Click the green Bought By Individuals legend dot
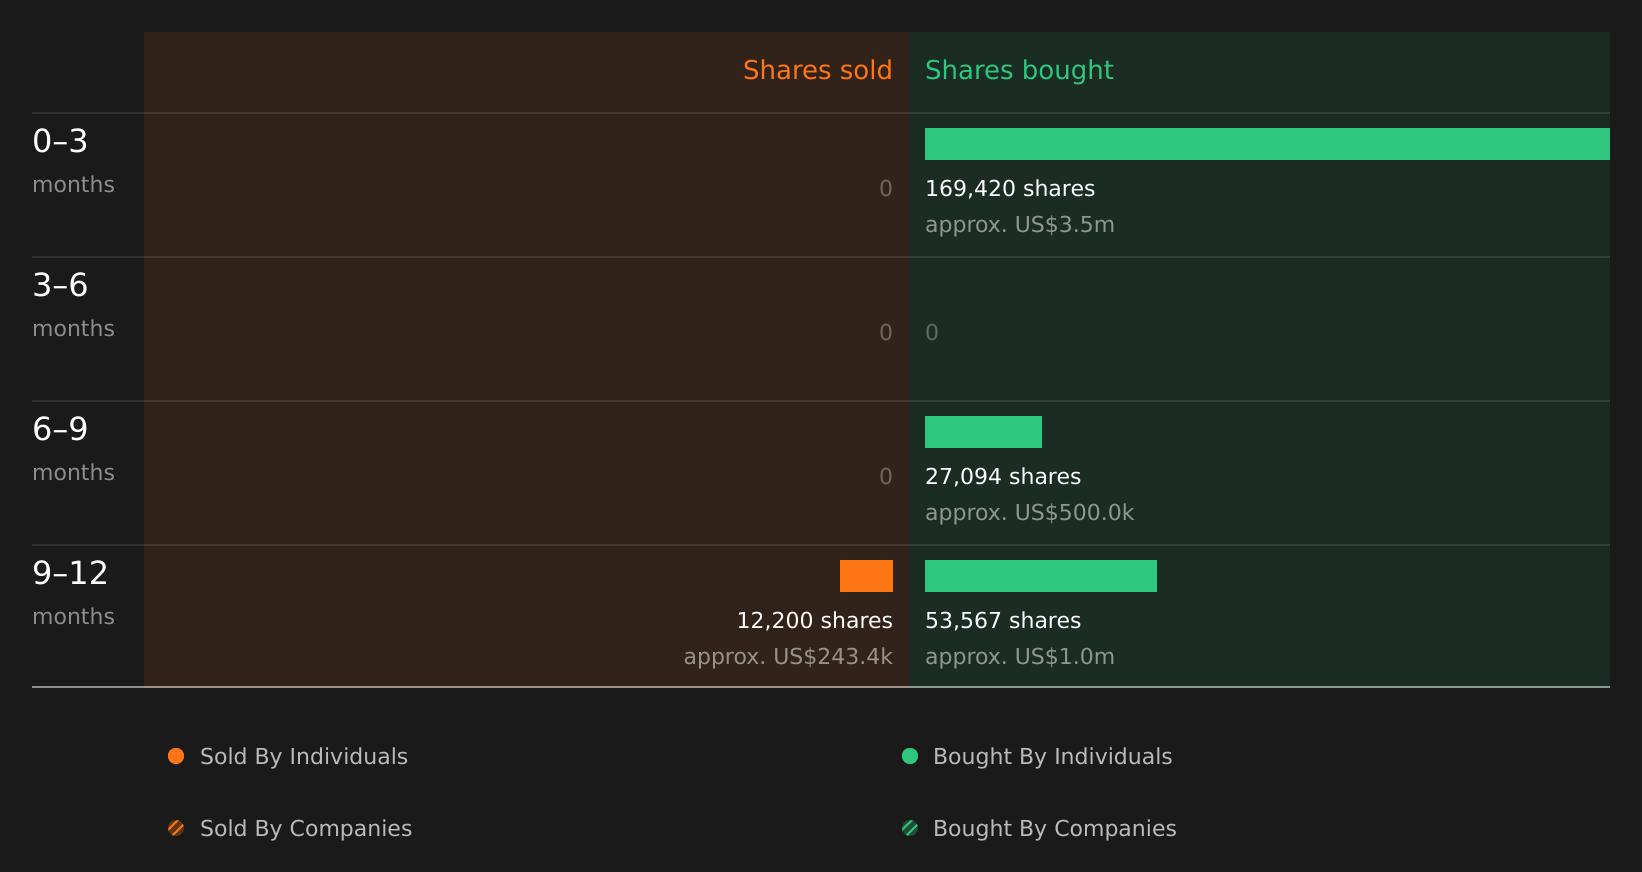 [910, 756]
